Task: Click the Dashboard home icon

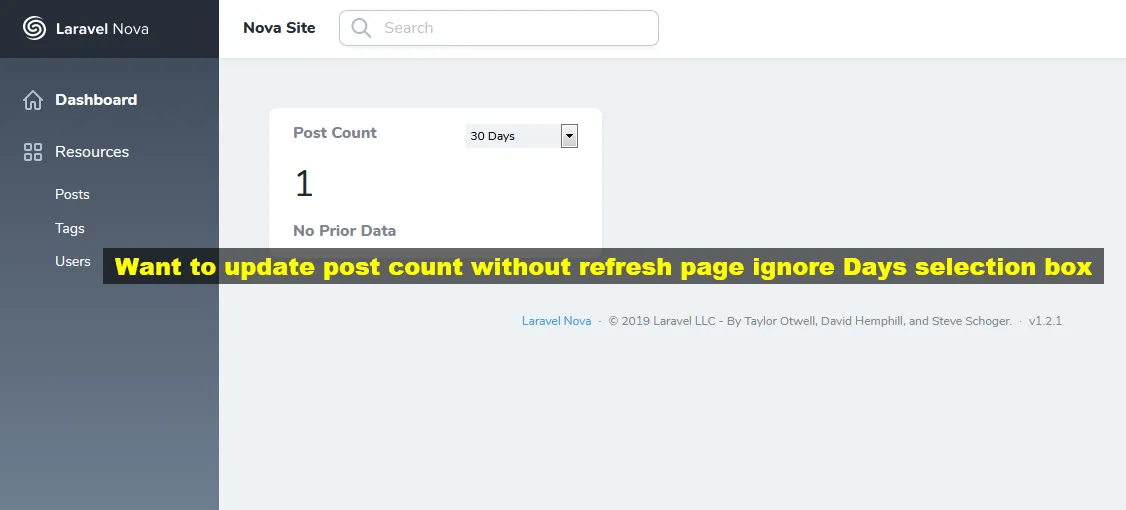Action: [33, 100]
